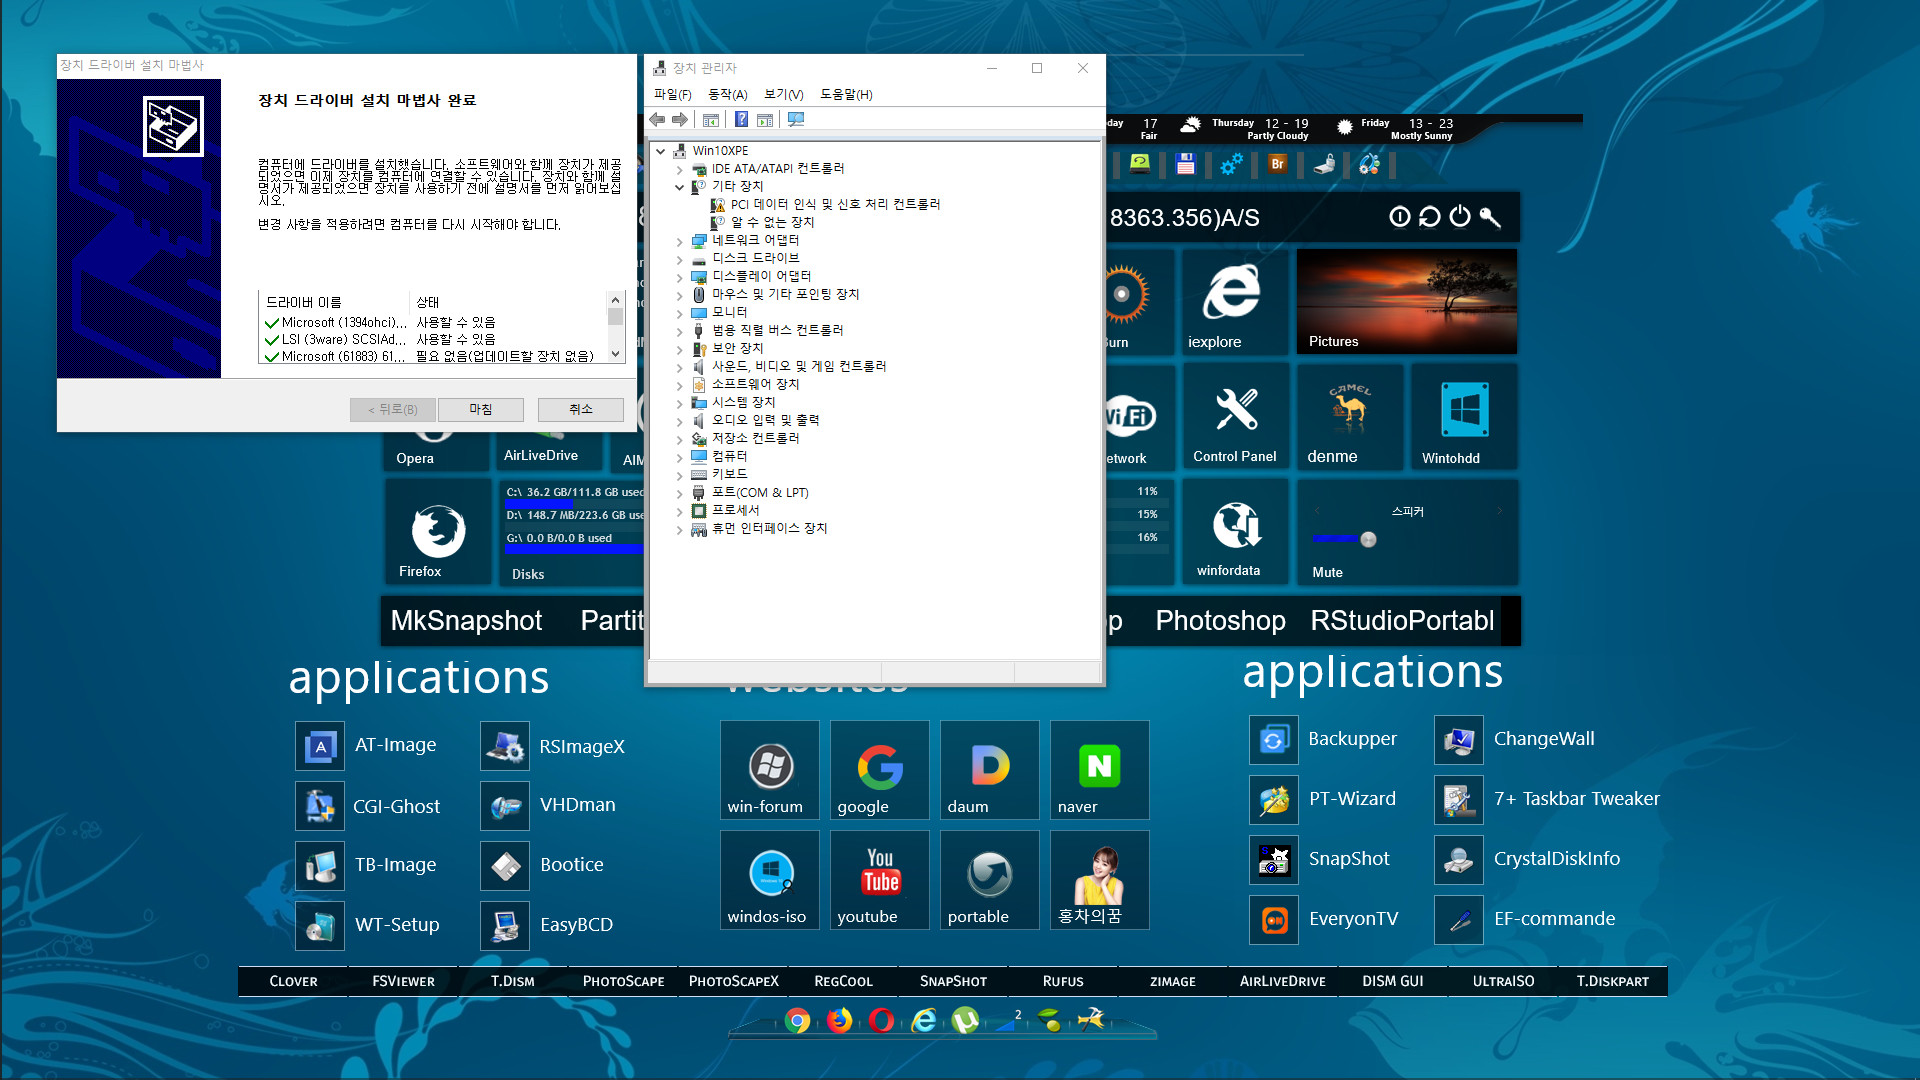Click the back arrow in Device Manager toolbar
1920x1080 pixels.
[657, 120]
